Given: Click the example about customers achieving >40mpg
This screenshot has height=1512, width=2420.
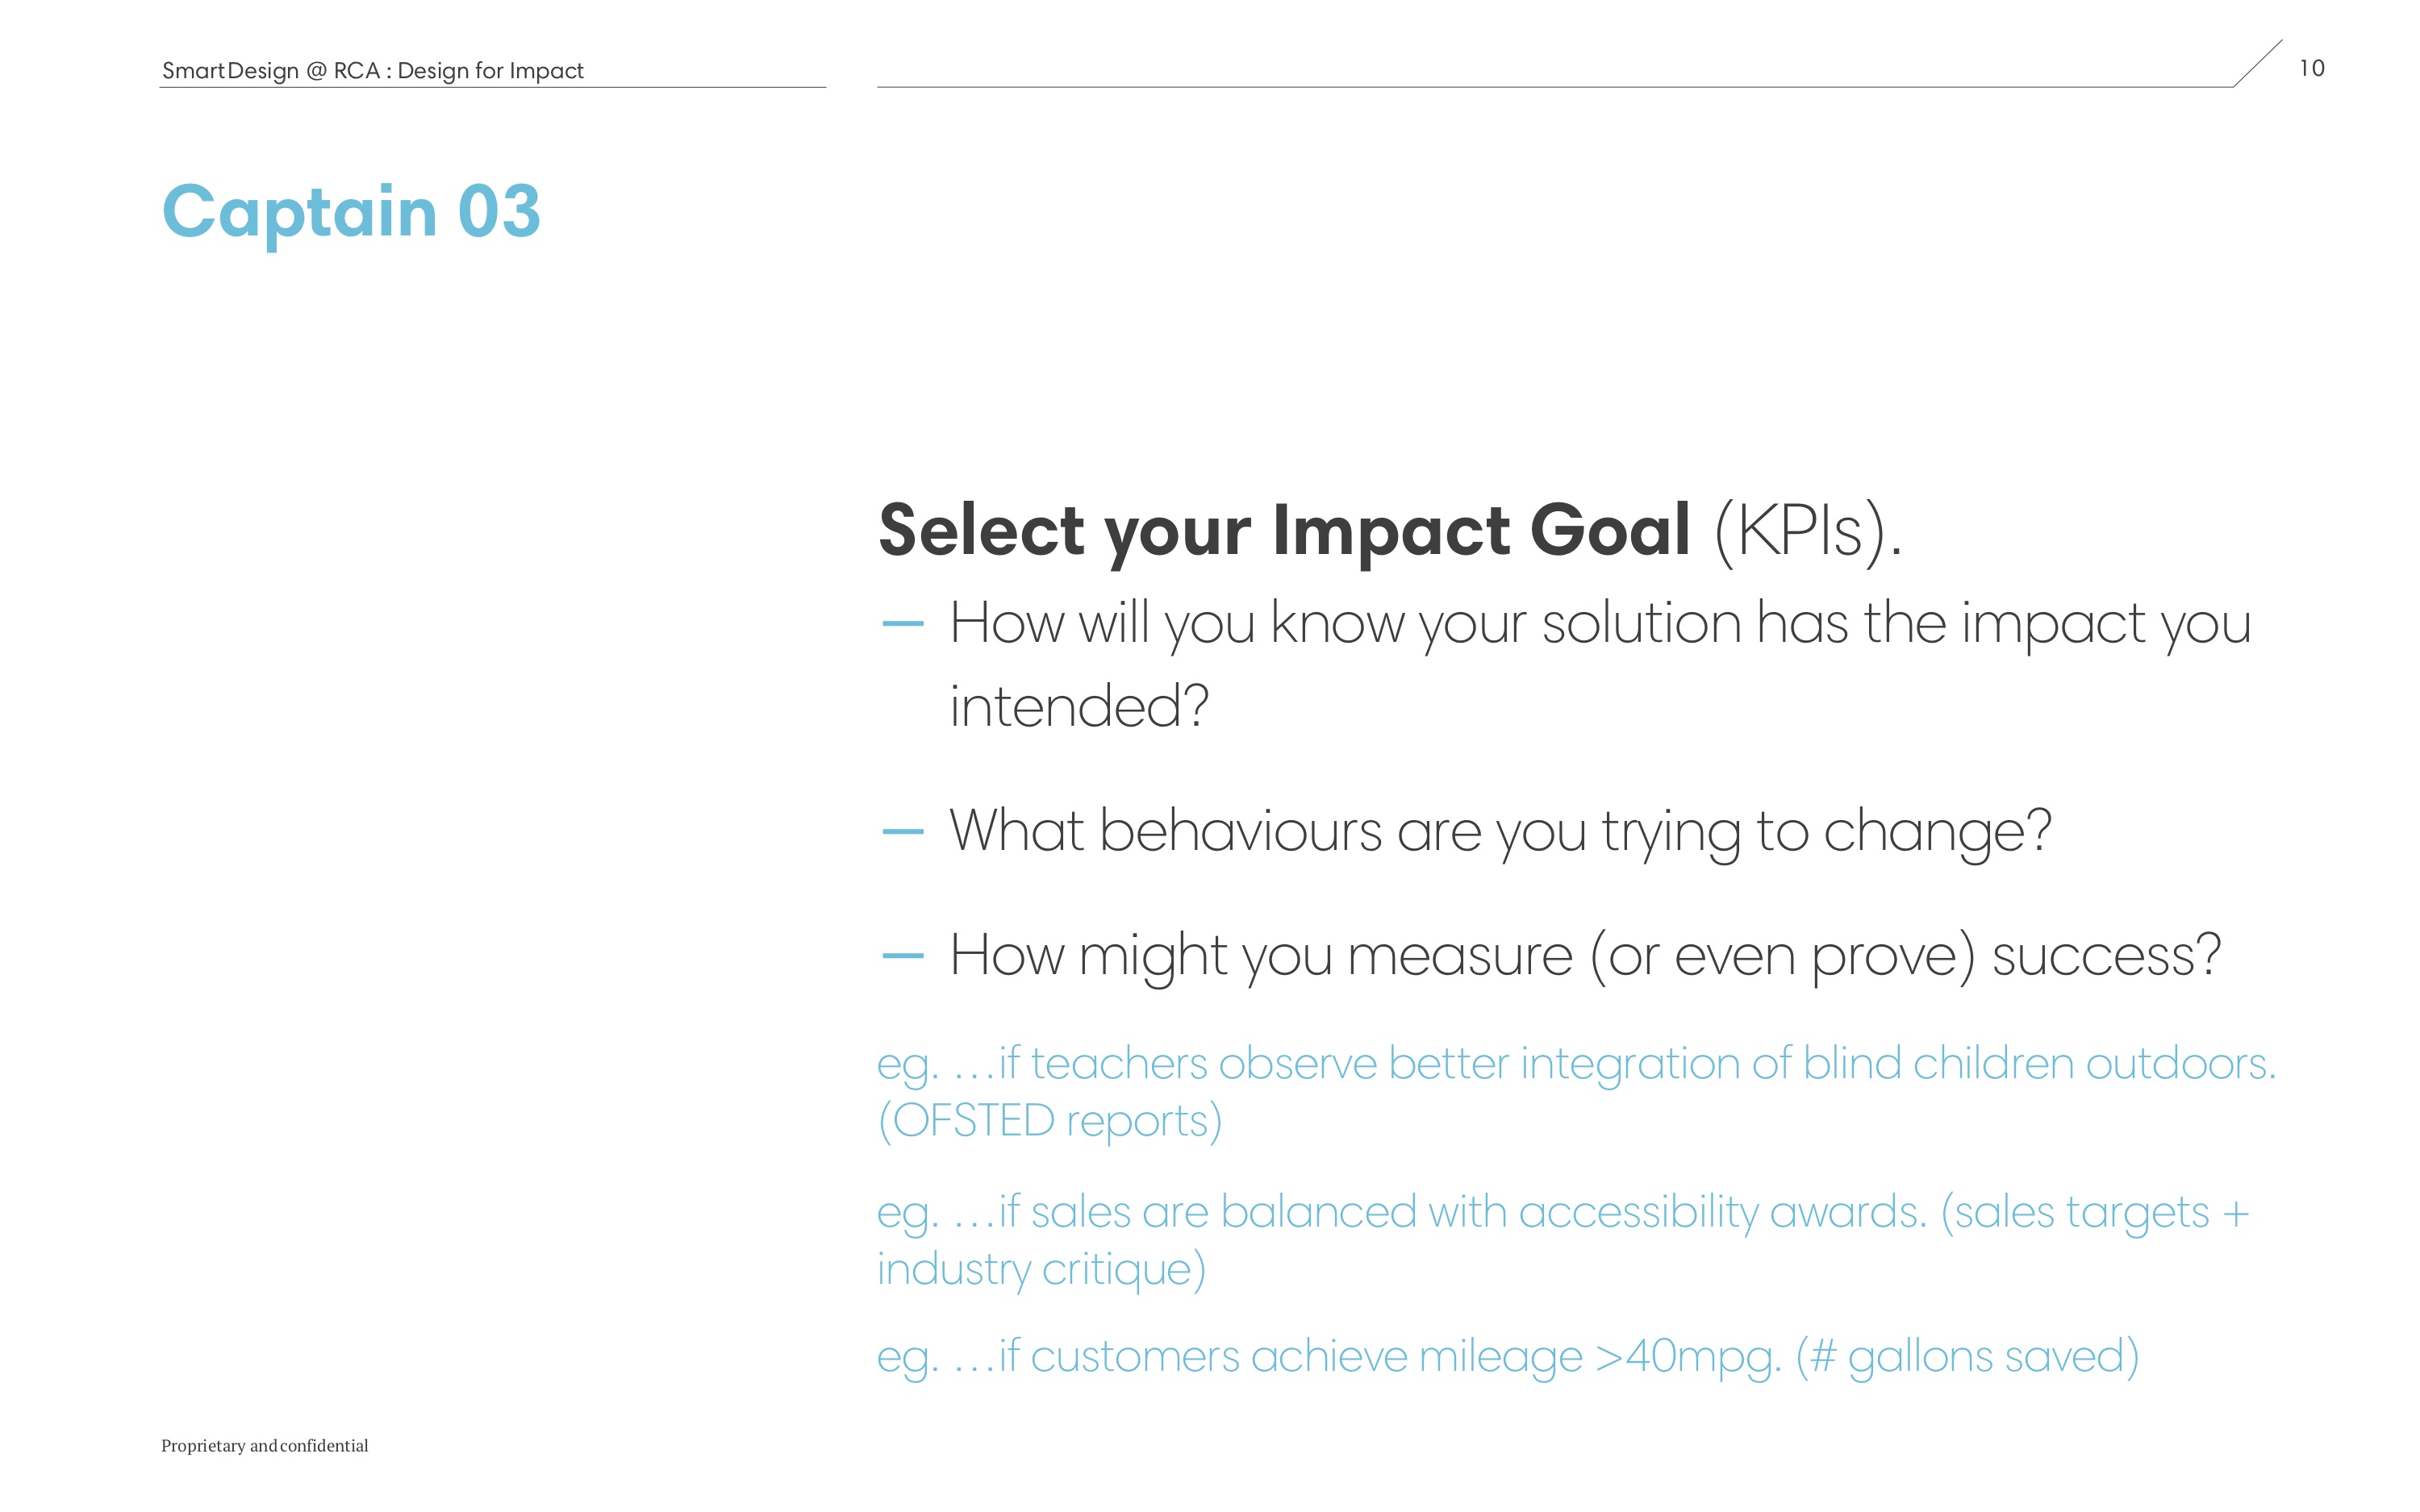Looking at the screenshot, I should coord(1507,1357).
